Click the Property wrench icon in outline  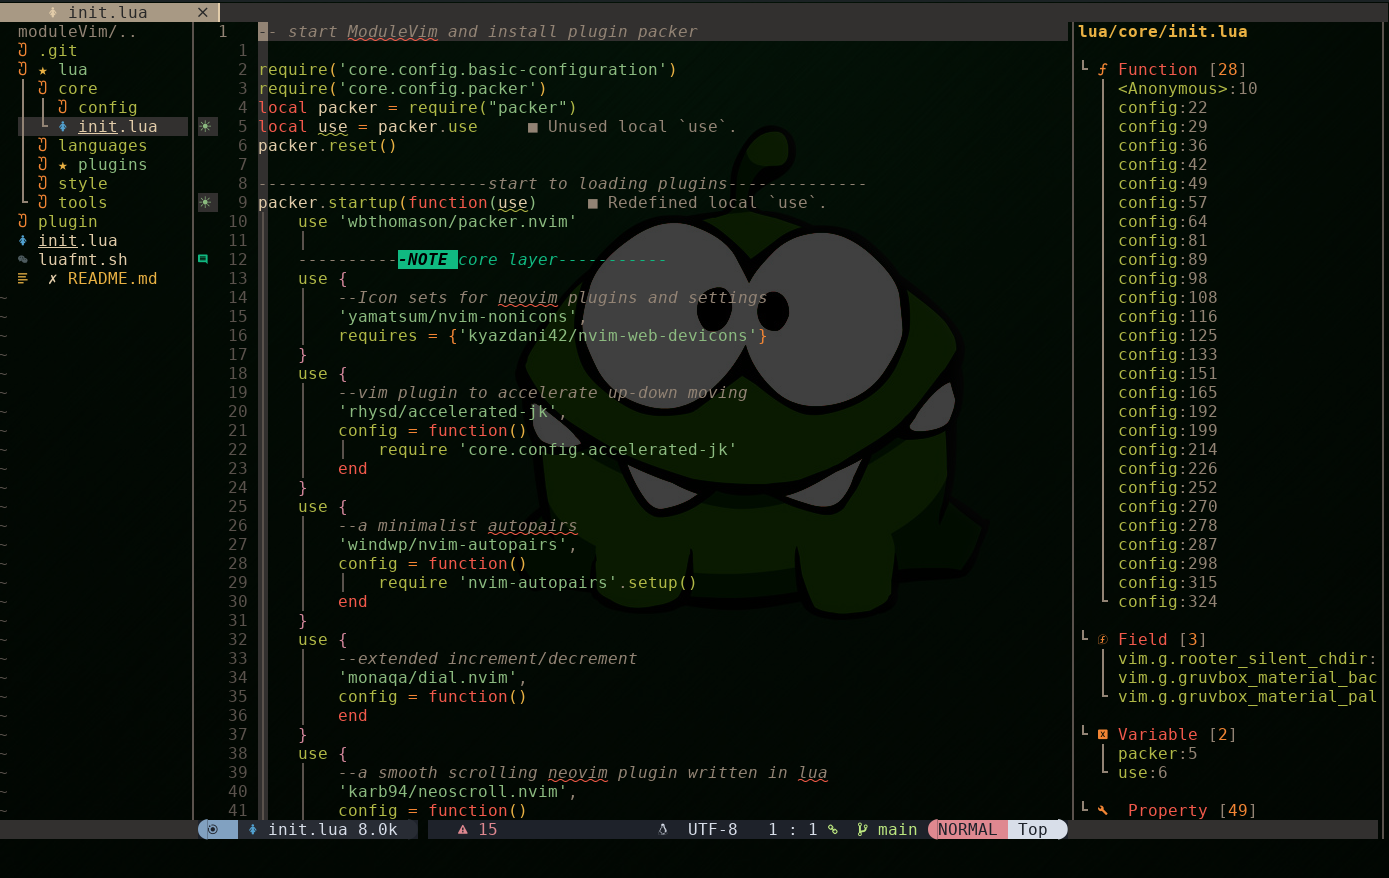1103,811
